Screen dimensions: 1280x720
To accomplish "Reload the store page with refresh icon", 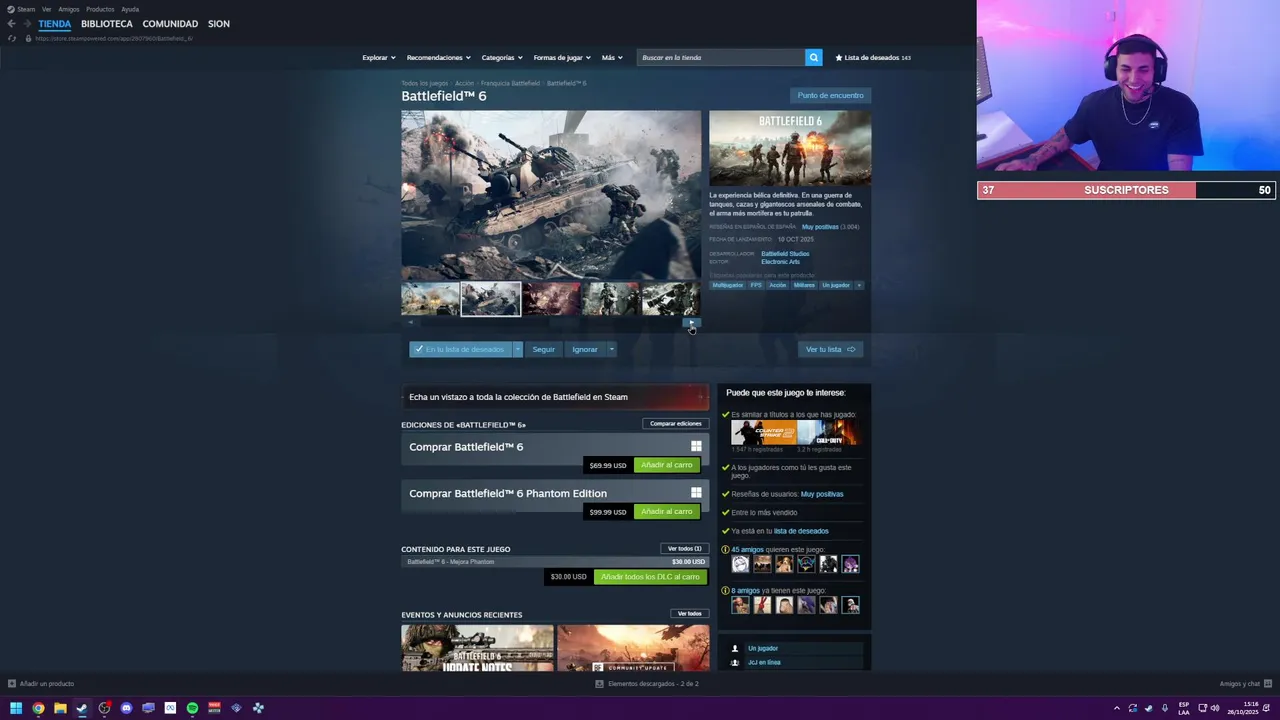I will tap(11, 38).
